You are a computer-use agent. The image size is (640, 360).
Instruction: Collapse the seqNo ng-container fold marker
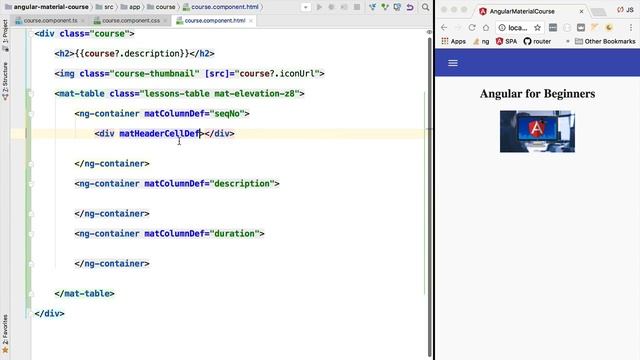pyautogui.click(x=31, y=114)
